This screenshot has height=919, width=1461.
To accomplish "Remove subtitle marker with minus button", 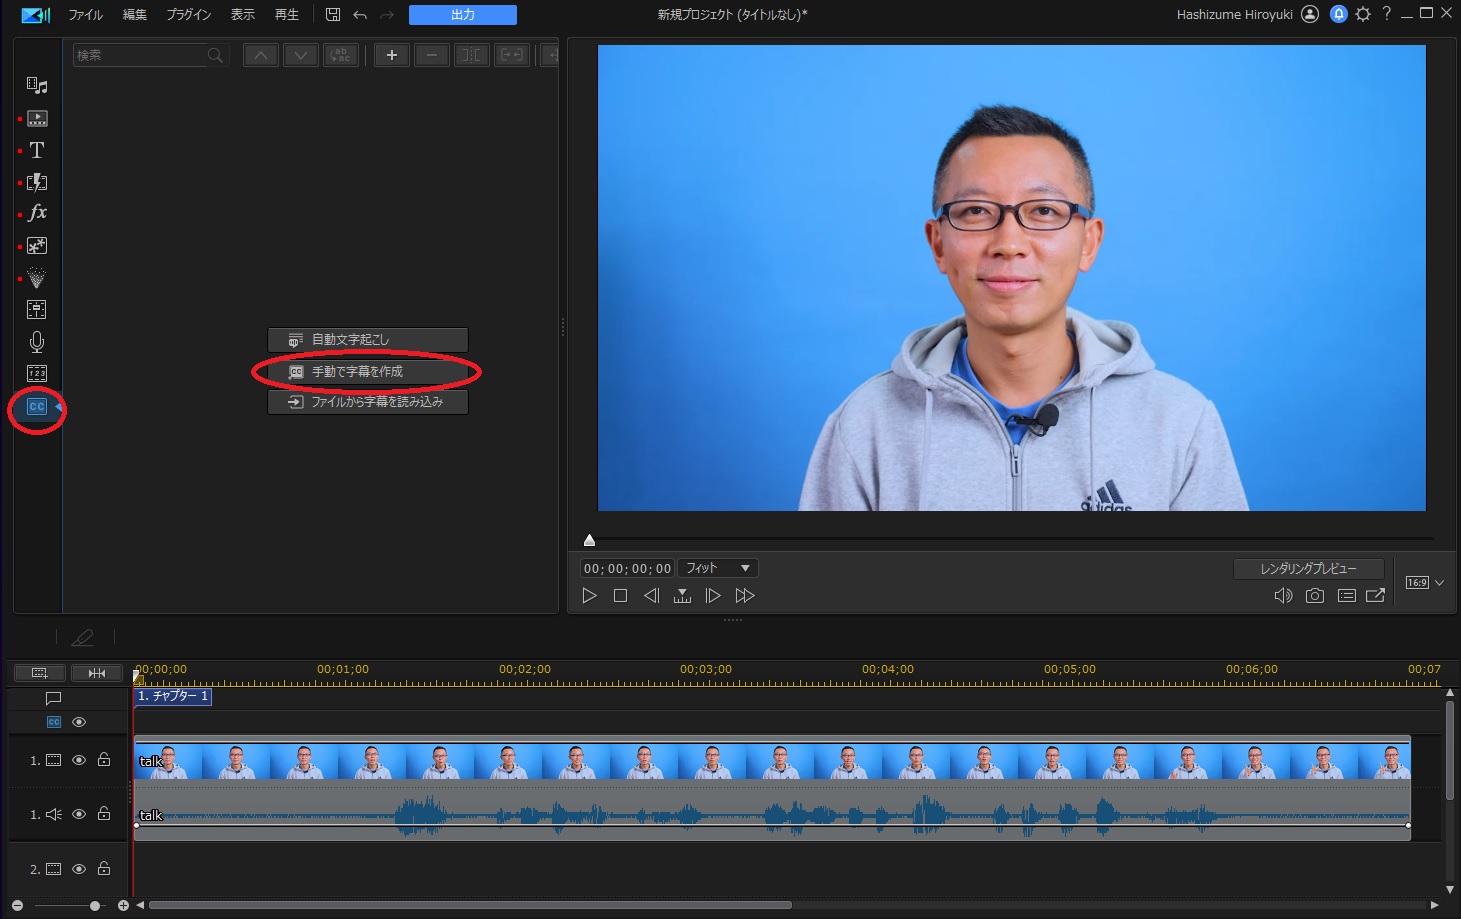I will pyautogui.click(x=432, y=55).
